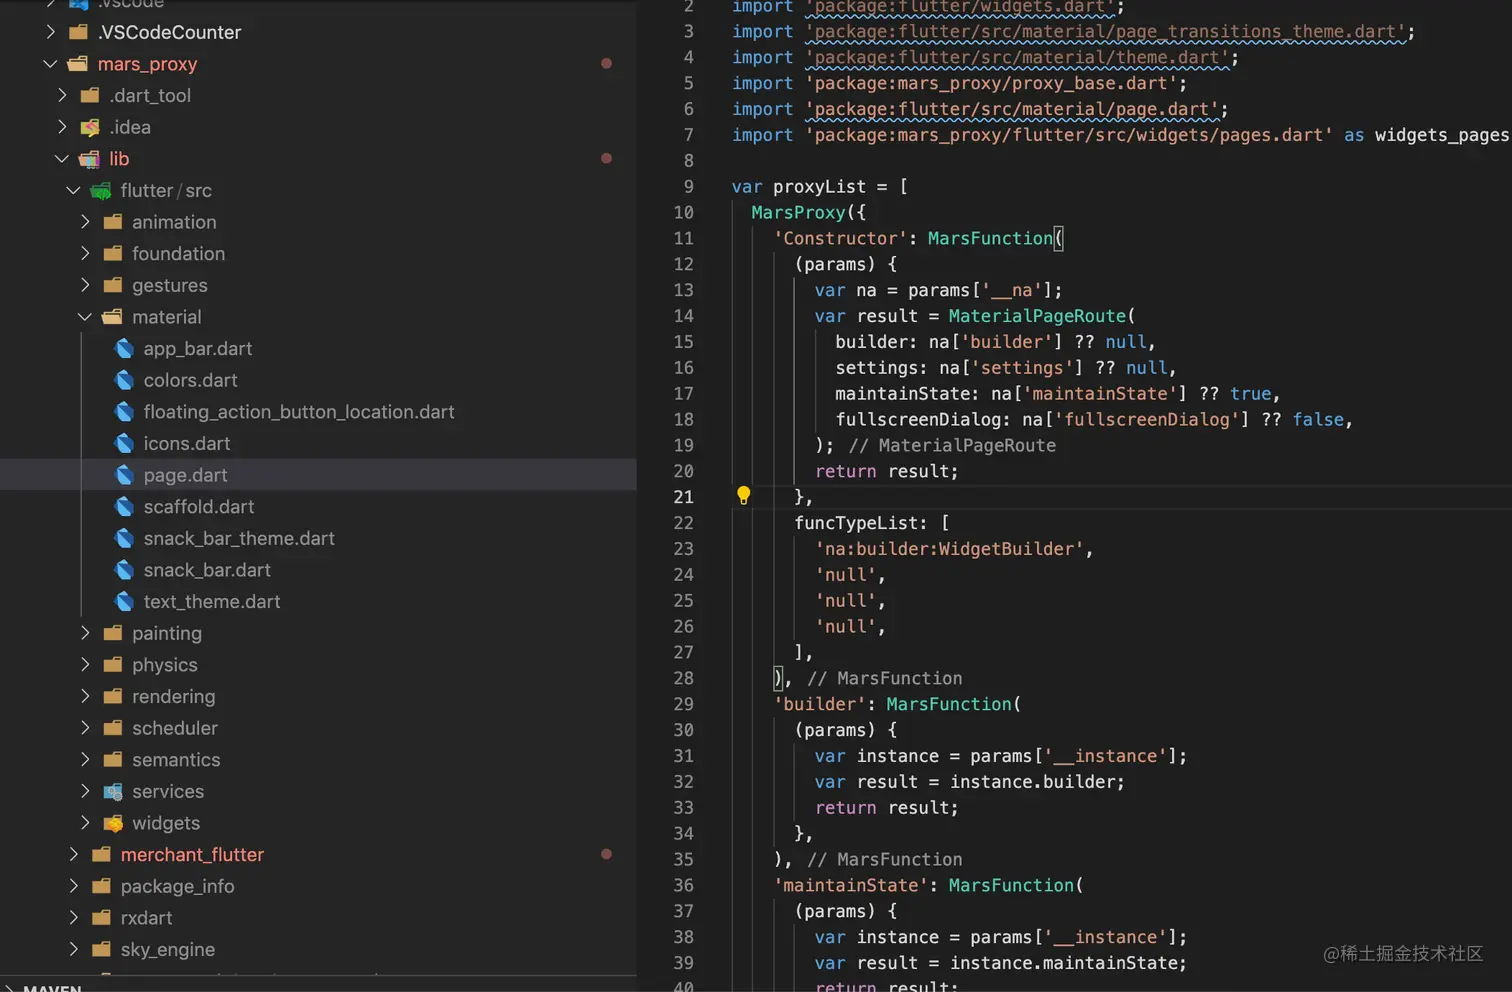Viewport: 1512px width, 992px height.
Task: Click the folder icon beside gestures
Action: pyautogui.click(x=113, y=285)
